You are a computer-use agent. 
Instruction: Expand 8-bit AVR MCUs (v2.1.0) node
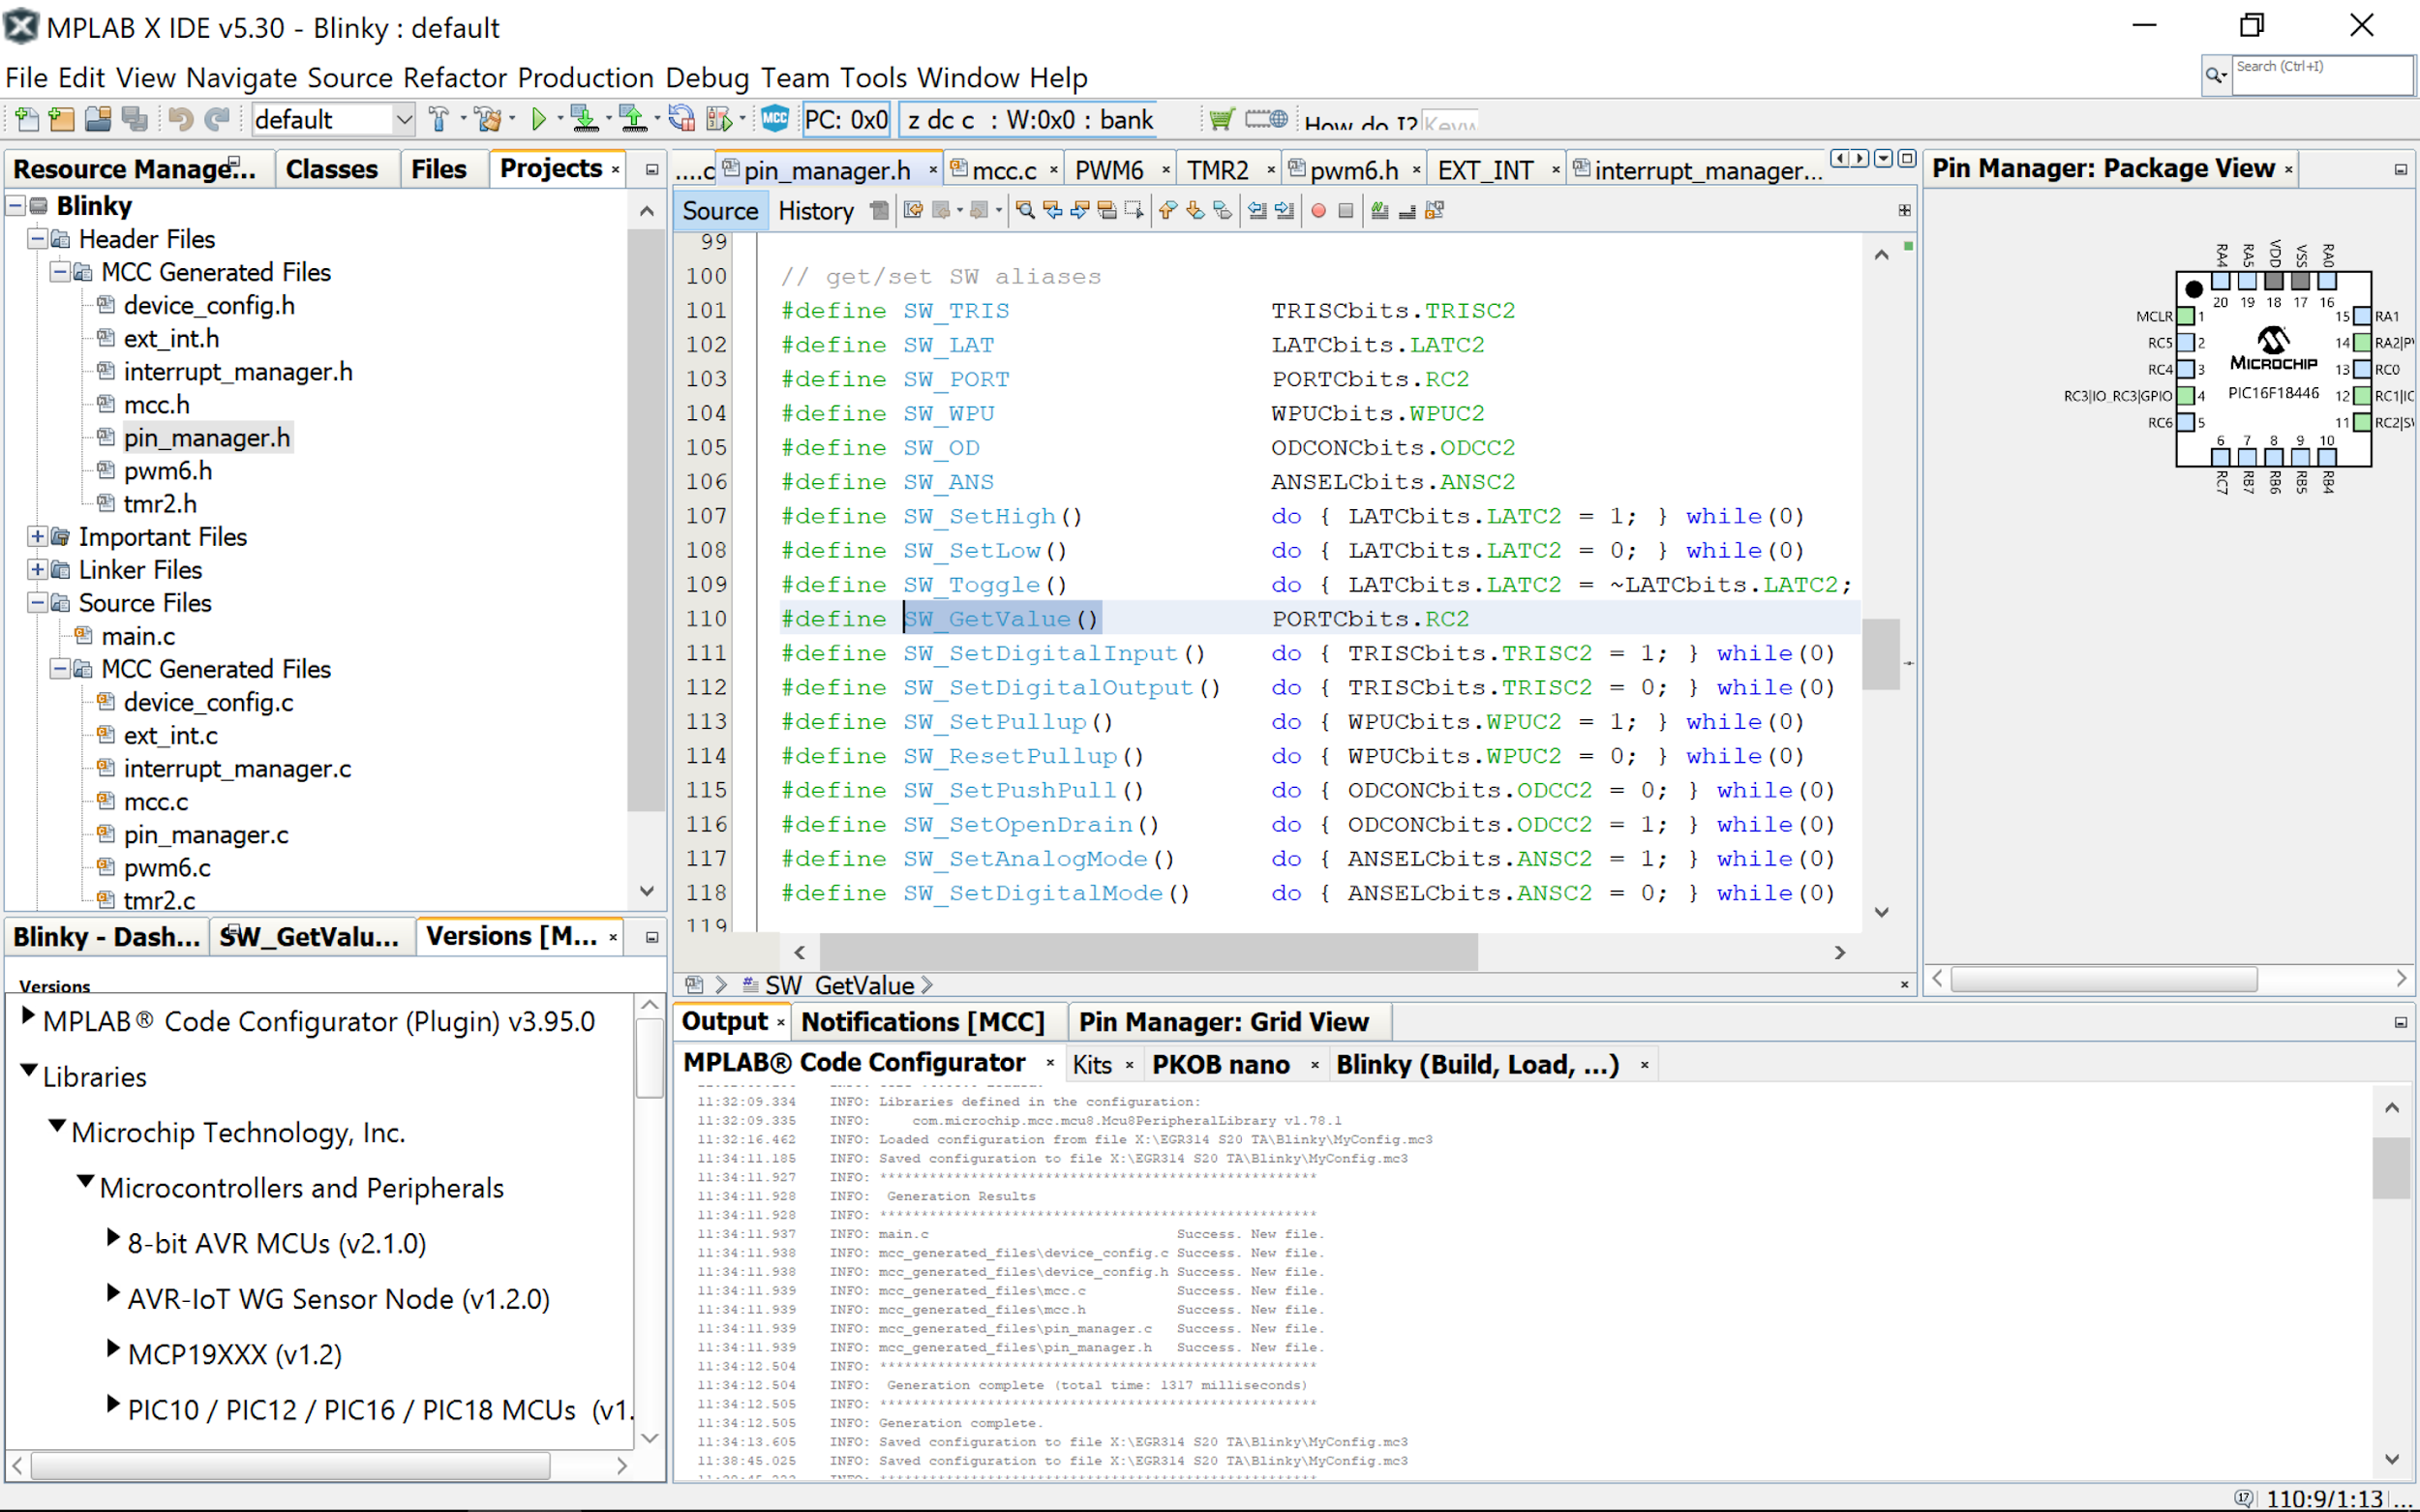click(x=114, y=1238)
